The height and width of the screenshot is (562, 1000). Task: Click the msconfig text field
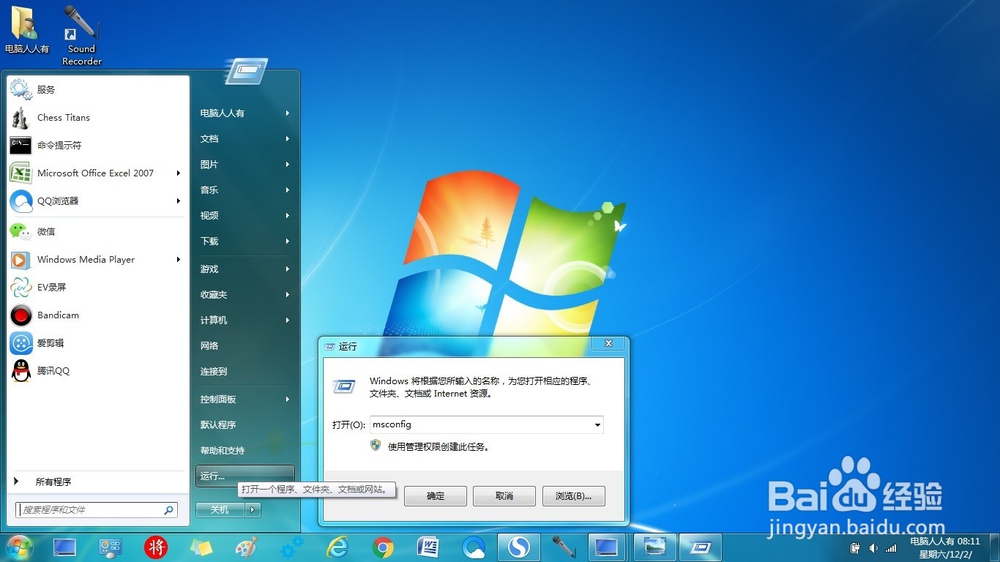pyautogui.click(x=480, y=425)
